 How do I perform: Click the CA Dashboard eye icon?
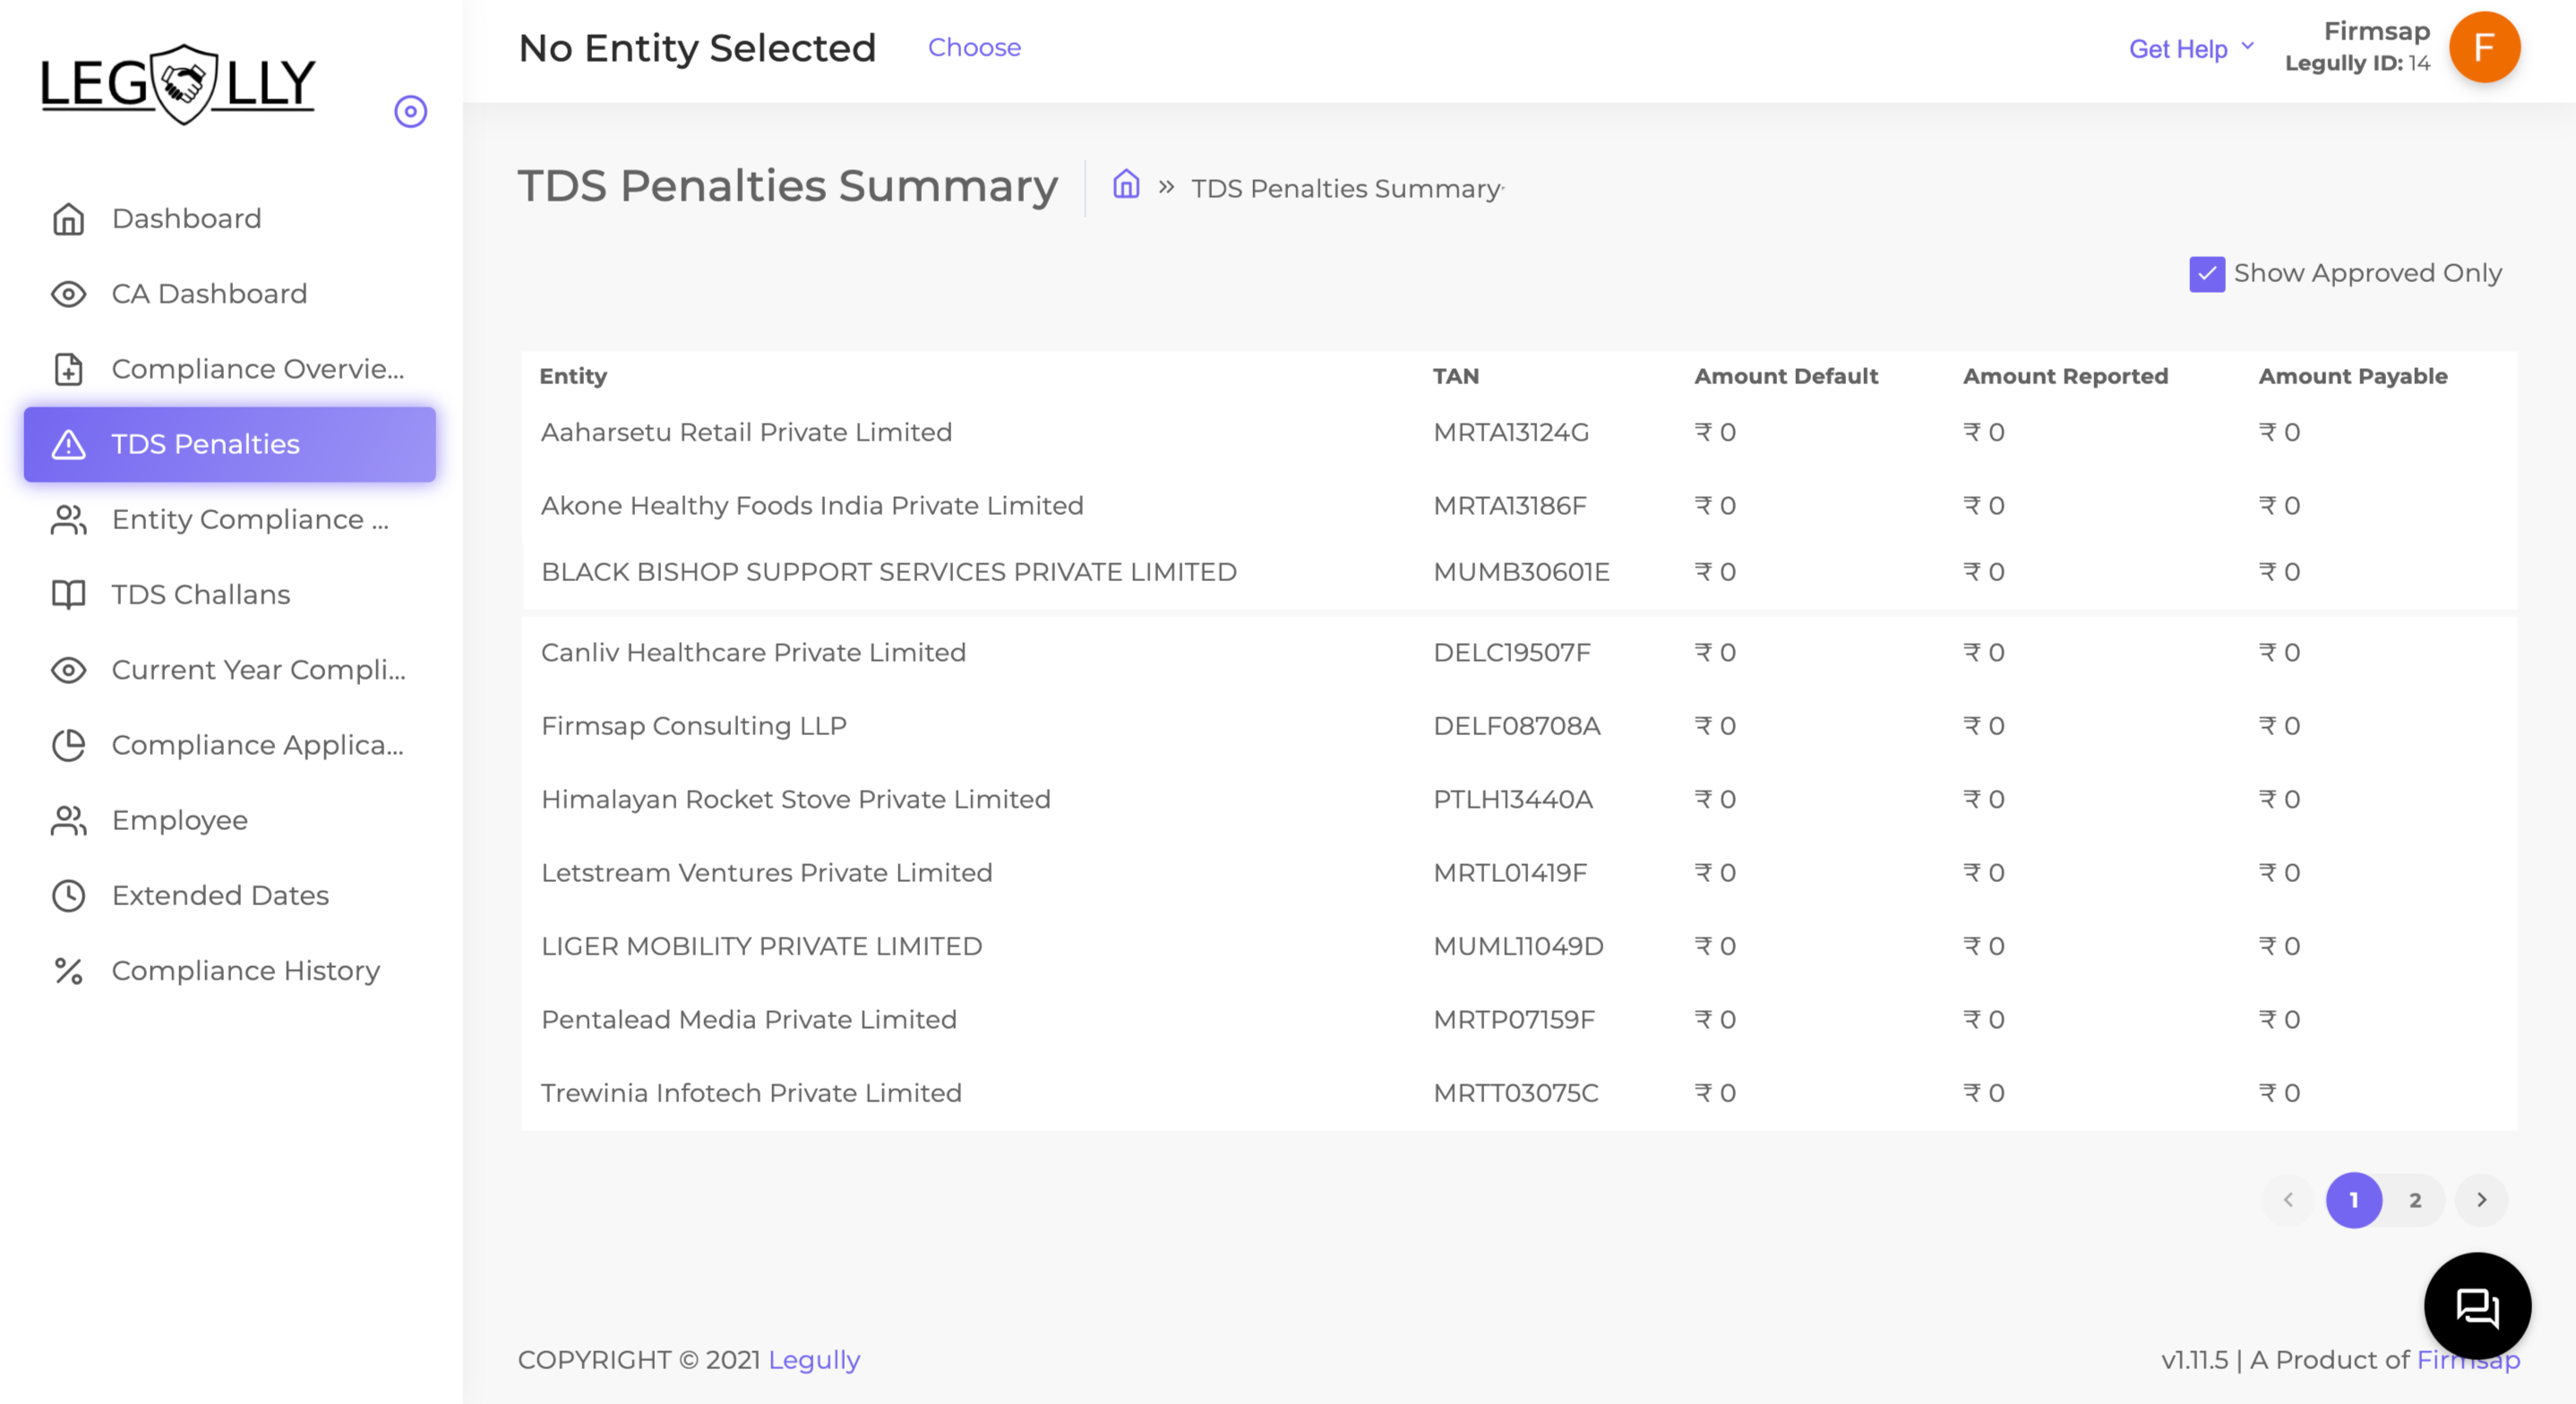(x=68, y=293)
